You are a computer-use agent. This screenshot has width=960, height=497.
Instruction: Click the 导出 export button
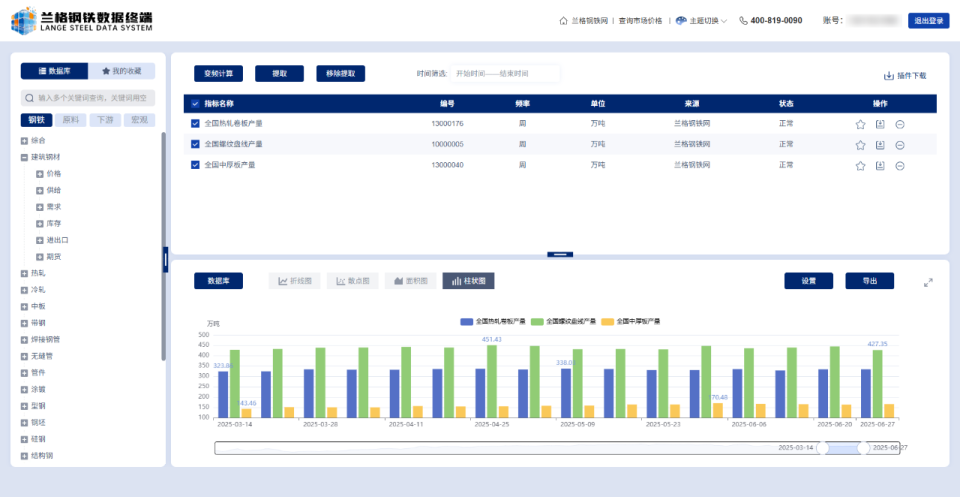click(x=869, y=281)
